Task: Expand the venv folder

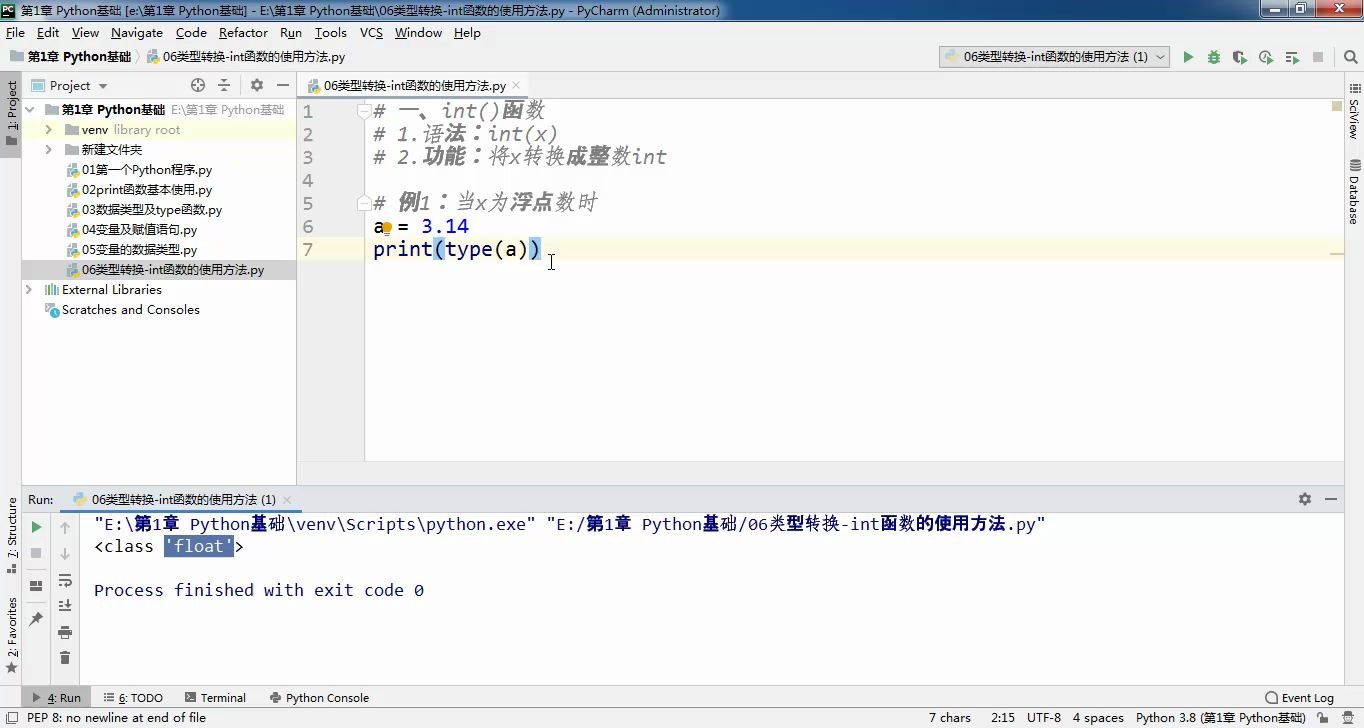Action: (x=48, y=130)
